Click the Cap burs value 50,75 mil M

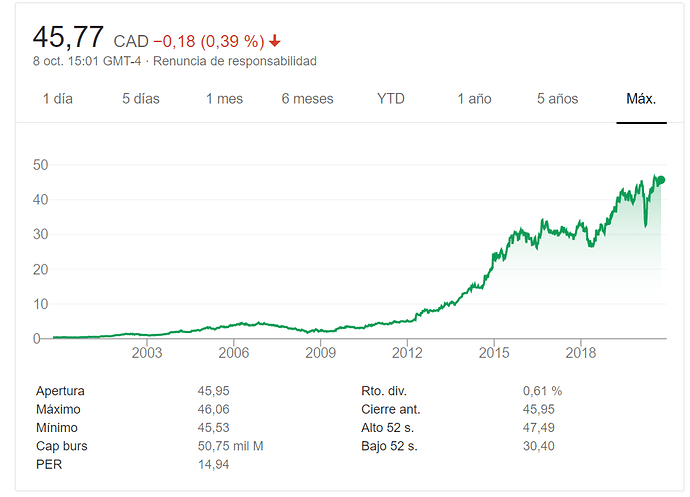[231, 445]
